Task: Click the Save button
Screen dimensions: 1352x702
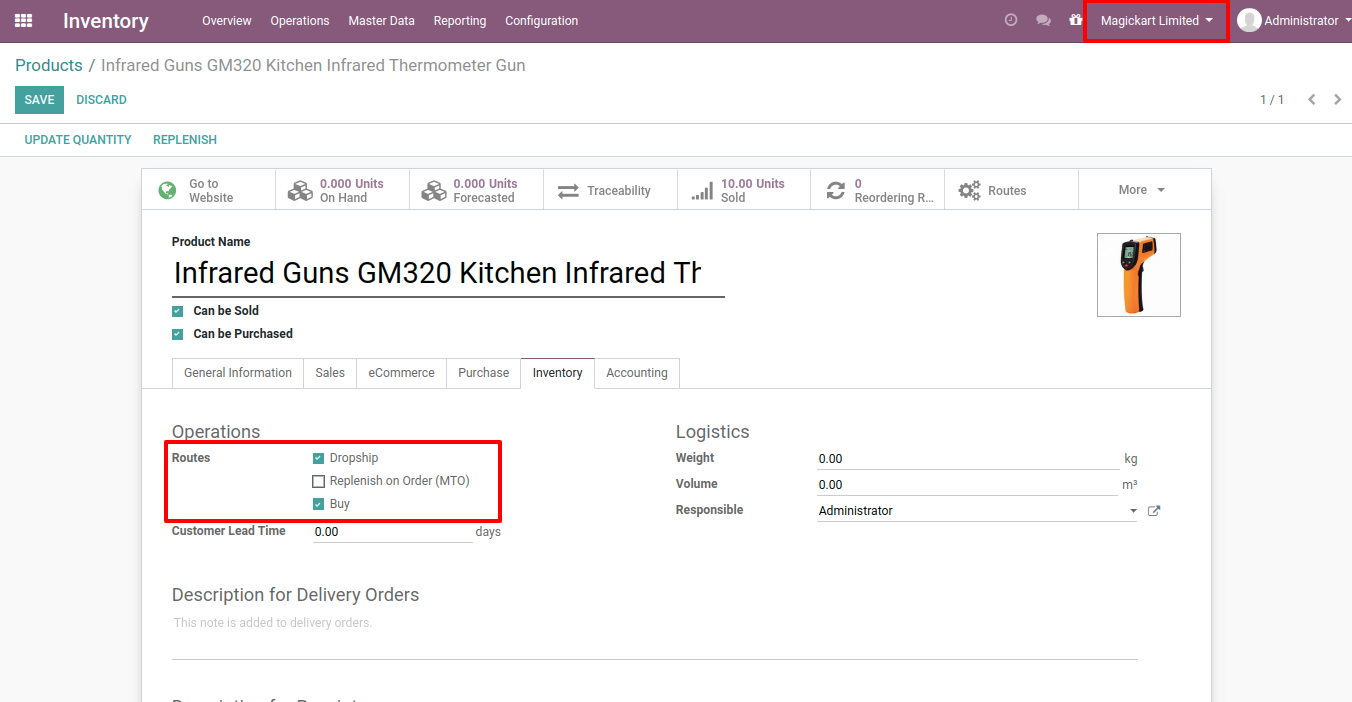Action: tap(40, 100)
